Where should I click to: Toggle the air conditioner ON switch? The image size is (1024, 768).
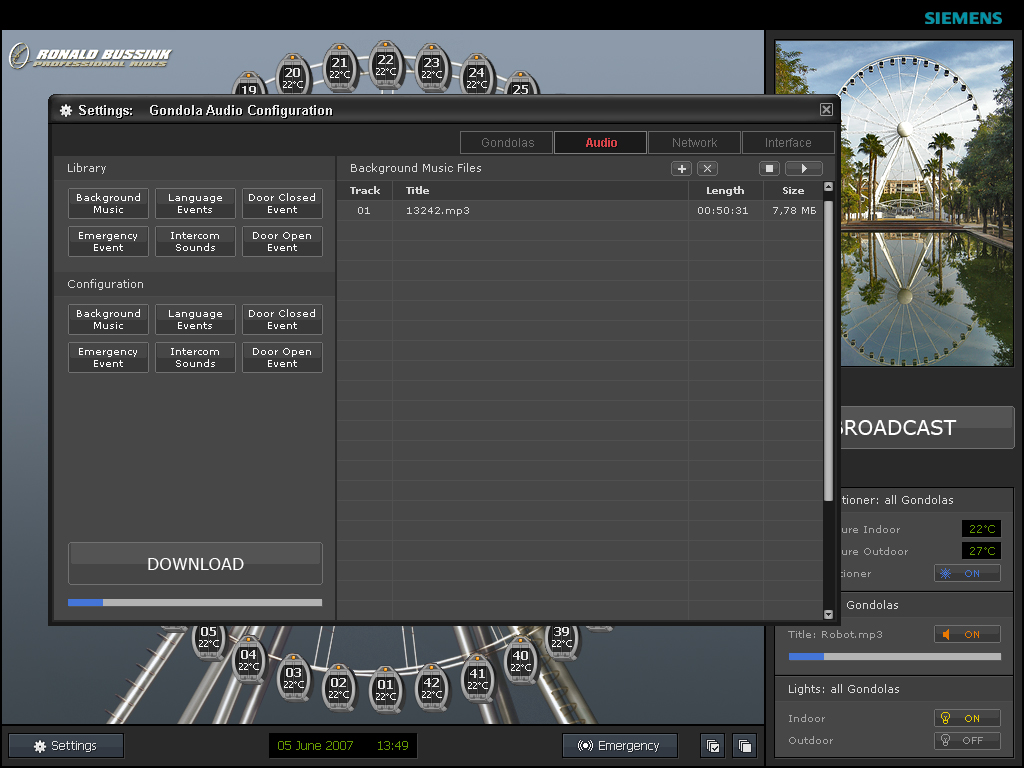click(x=967, y=574)
